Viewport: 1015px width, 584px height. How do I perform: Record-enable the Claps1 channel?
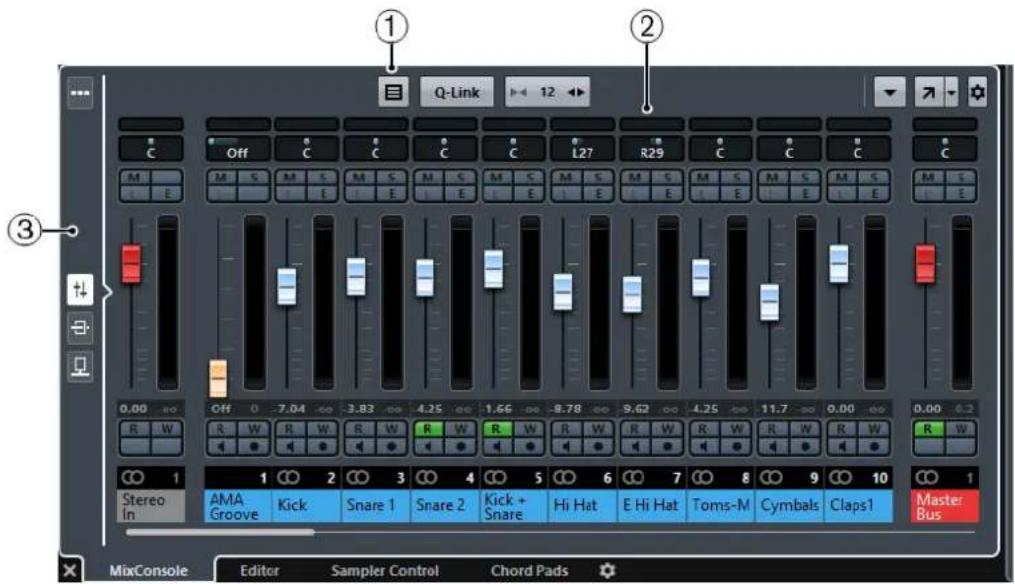coord(875,446)
